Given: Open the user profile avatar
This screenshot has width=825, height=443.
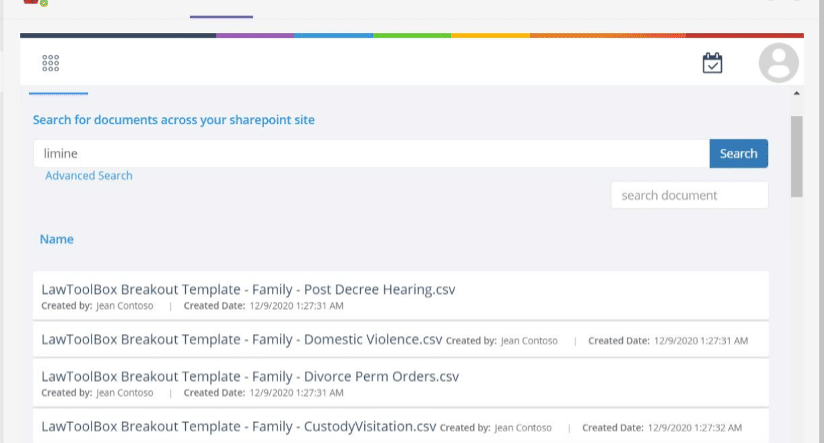Looking at the screenshot, I should click(x=779, y=63).
